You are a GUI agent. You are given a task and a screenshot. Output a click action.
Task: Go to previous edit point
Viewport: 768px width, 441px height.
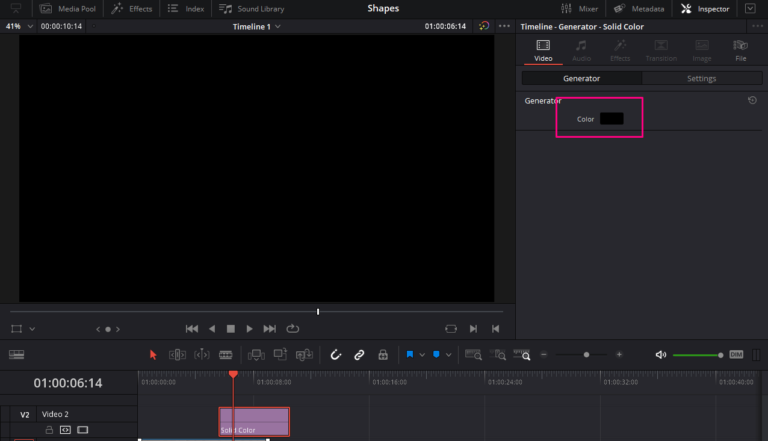click(x=496, y=329)
